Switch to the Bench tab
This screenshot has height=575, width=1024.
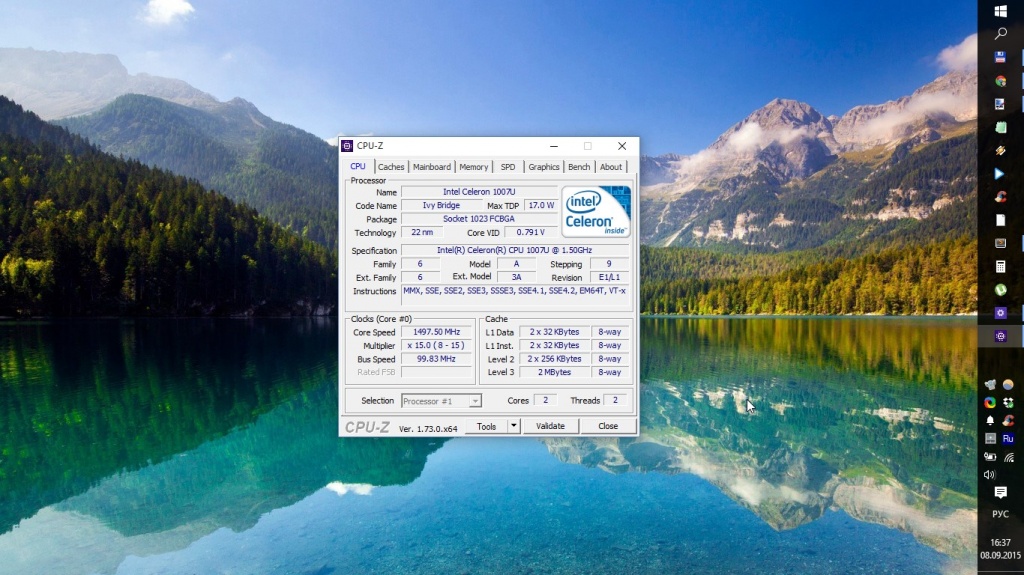(579, 167)
